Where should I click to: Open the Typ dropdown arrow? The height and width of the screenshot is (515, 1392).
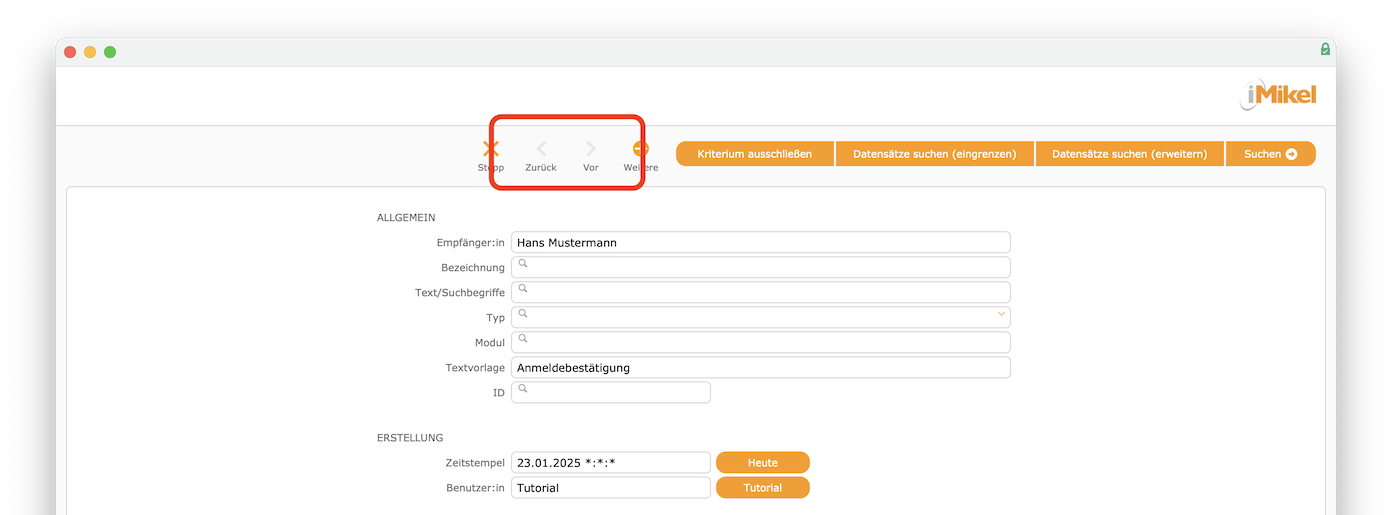(x=1001, y=314)
